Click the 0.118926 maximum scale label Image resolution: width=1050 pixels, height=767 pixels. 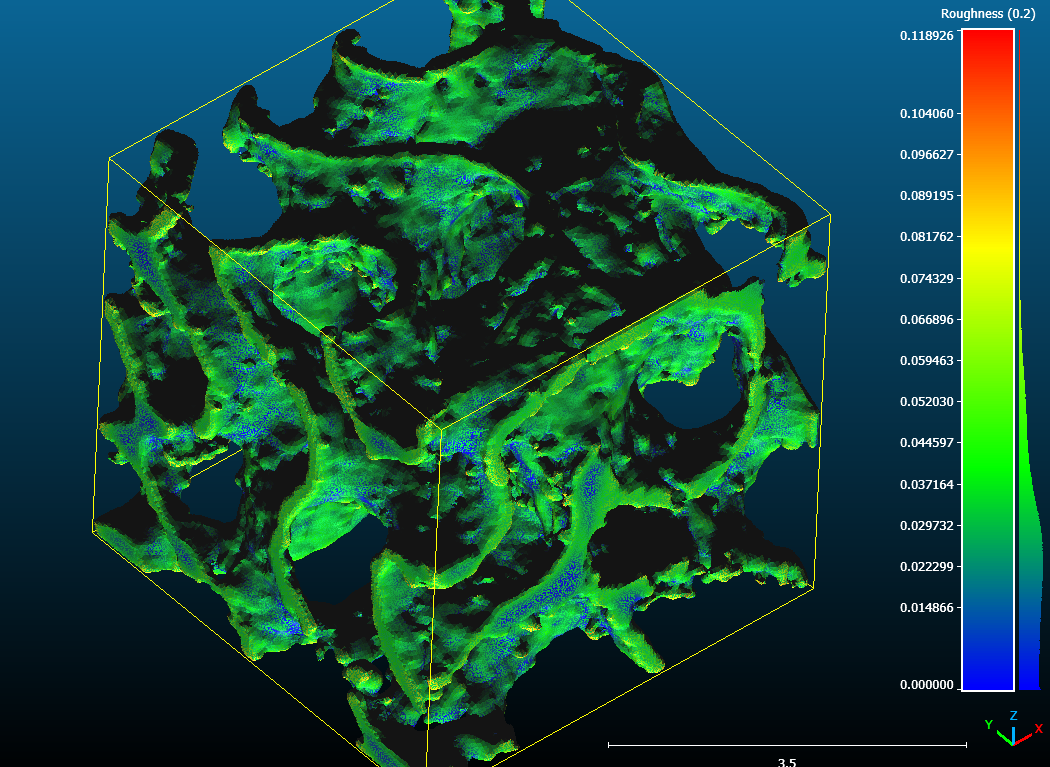pos(926,36)
